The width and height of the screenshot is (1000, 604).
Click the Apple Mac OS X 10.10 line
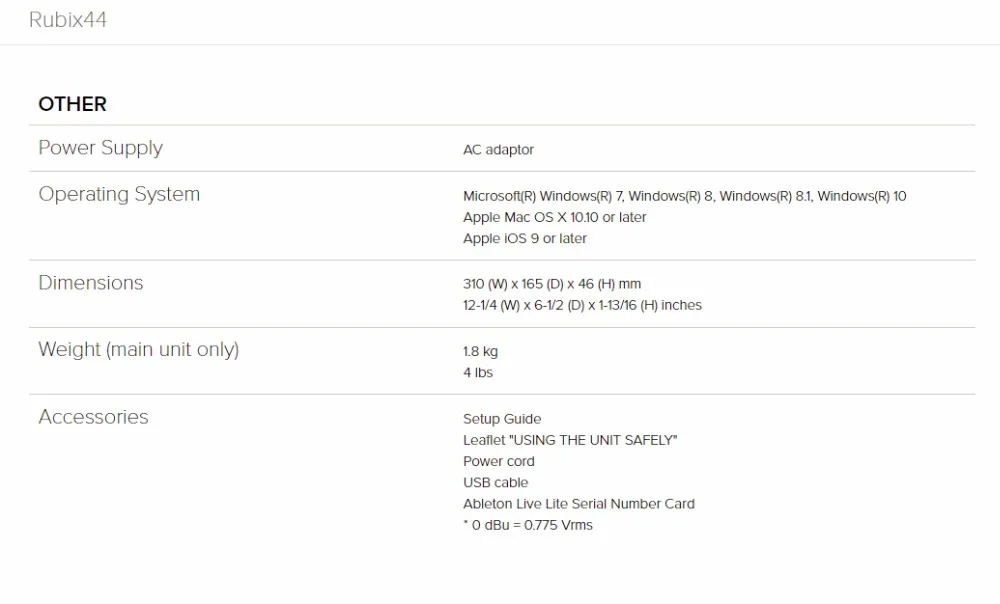[x=554, y=217]
